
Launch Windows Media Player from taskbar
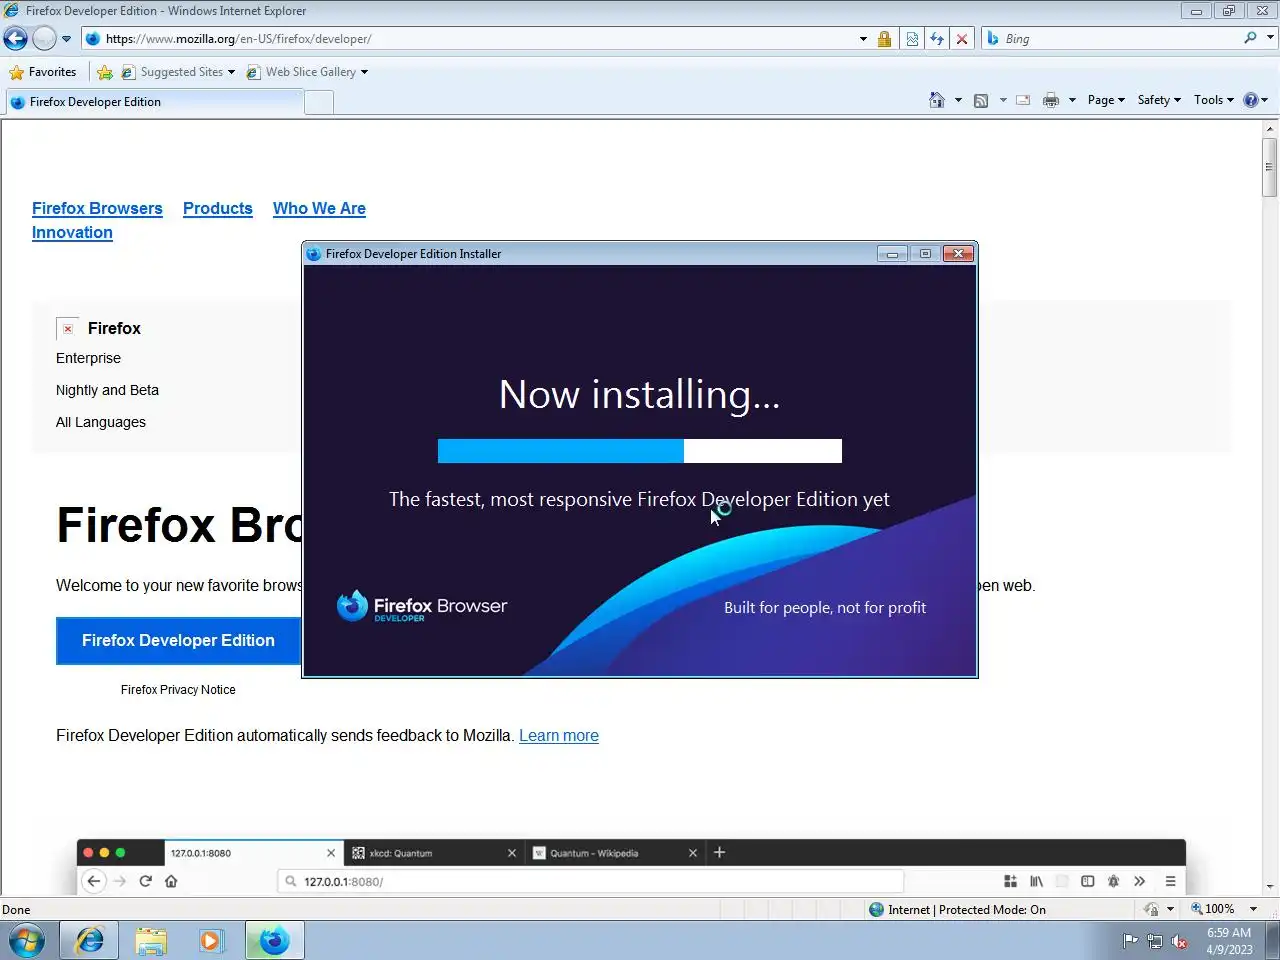coord(210,941)
